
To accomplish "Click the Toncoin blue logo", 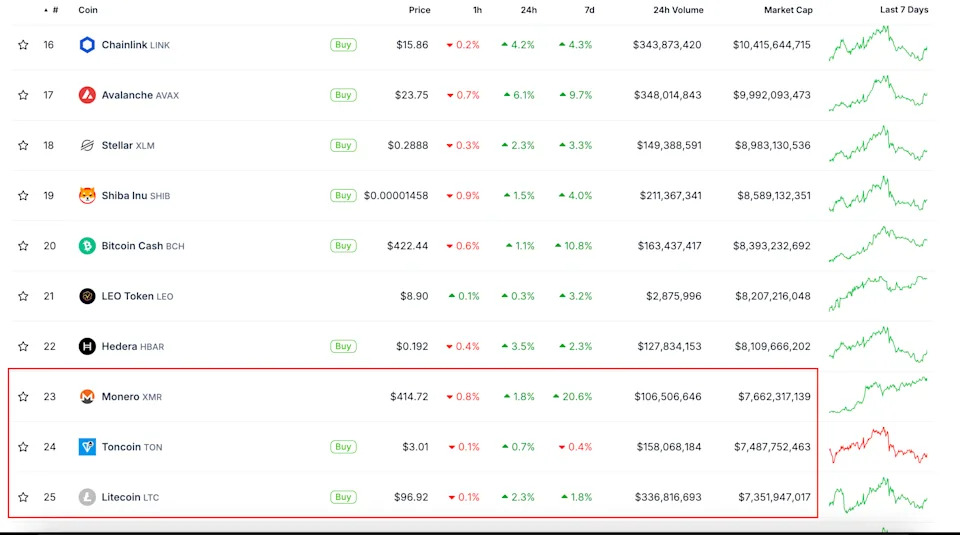I will pyautogui.click(x=87, y=446).
